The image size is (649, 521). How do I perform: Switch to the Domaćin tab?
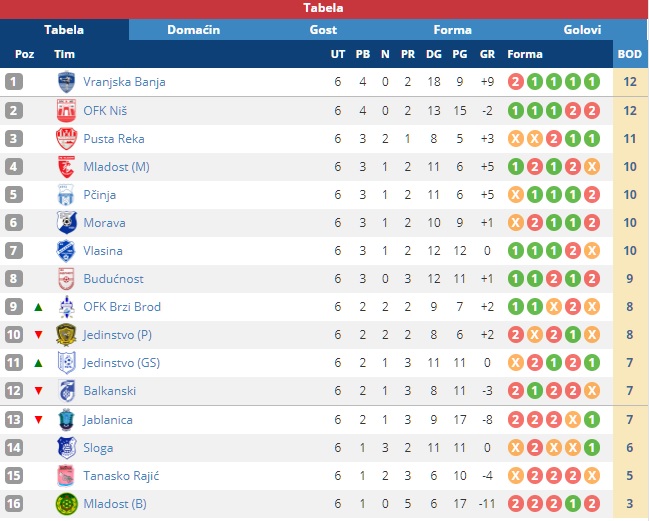click(193, 30)
